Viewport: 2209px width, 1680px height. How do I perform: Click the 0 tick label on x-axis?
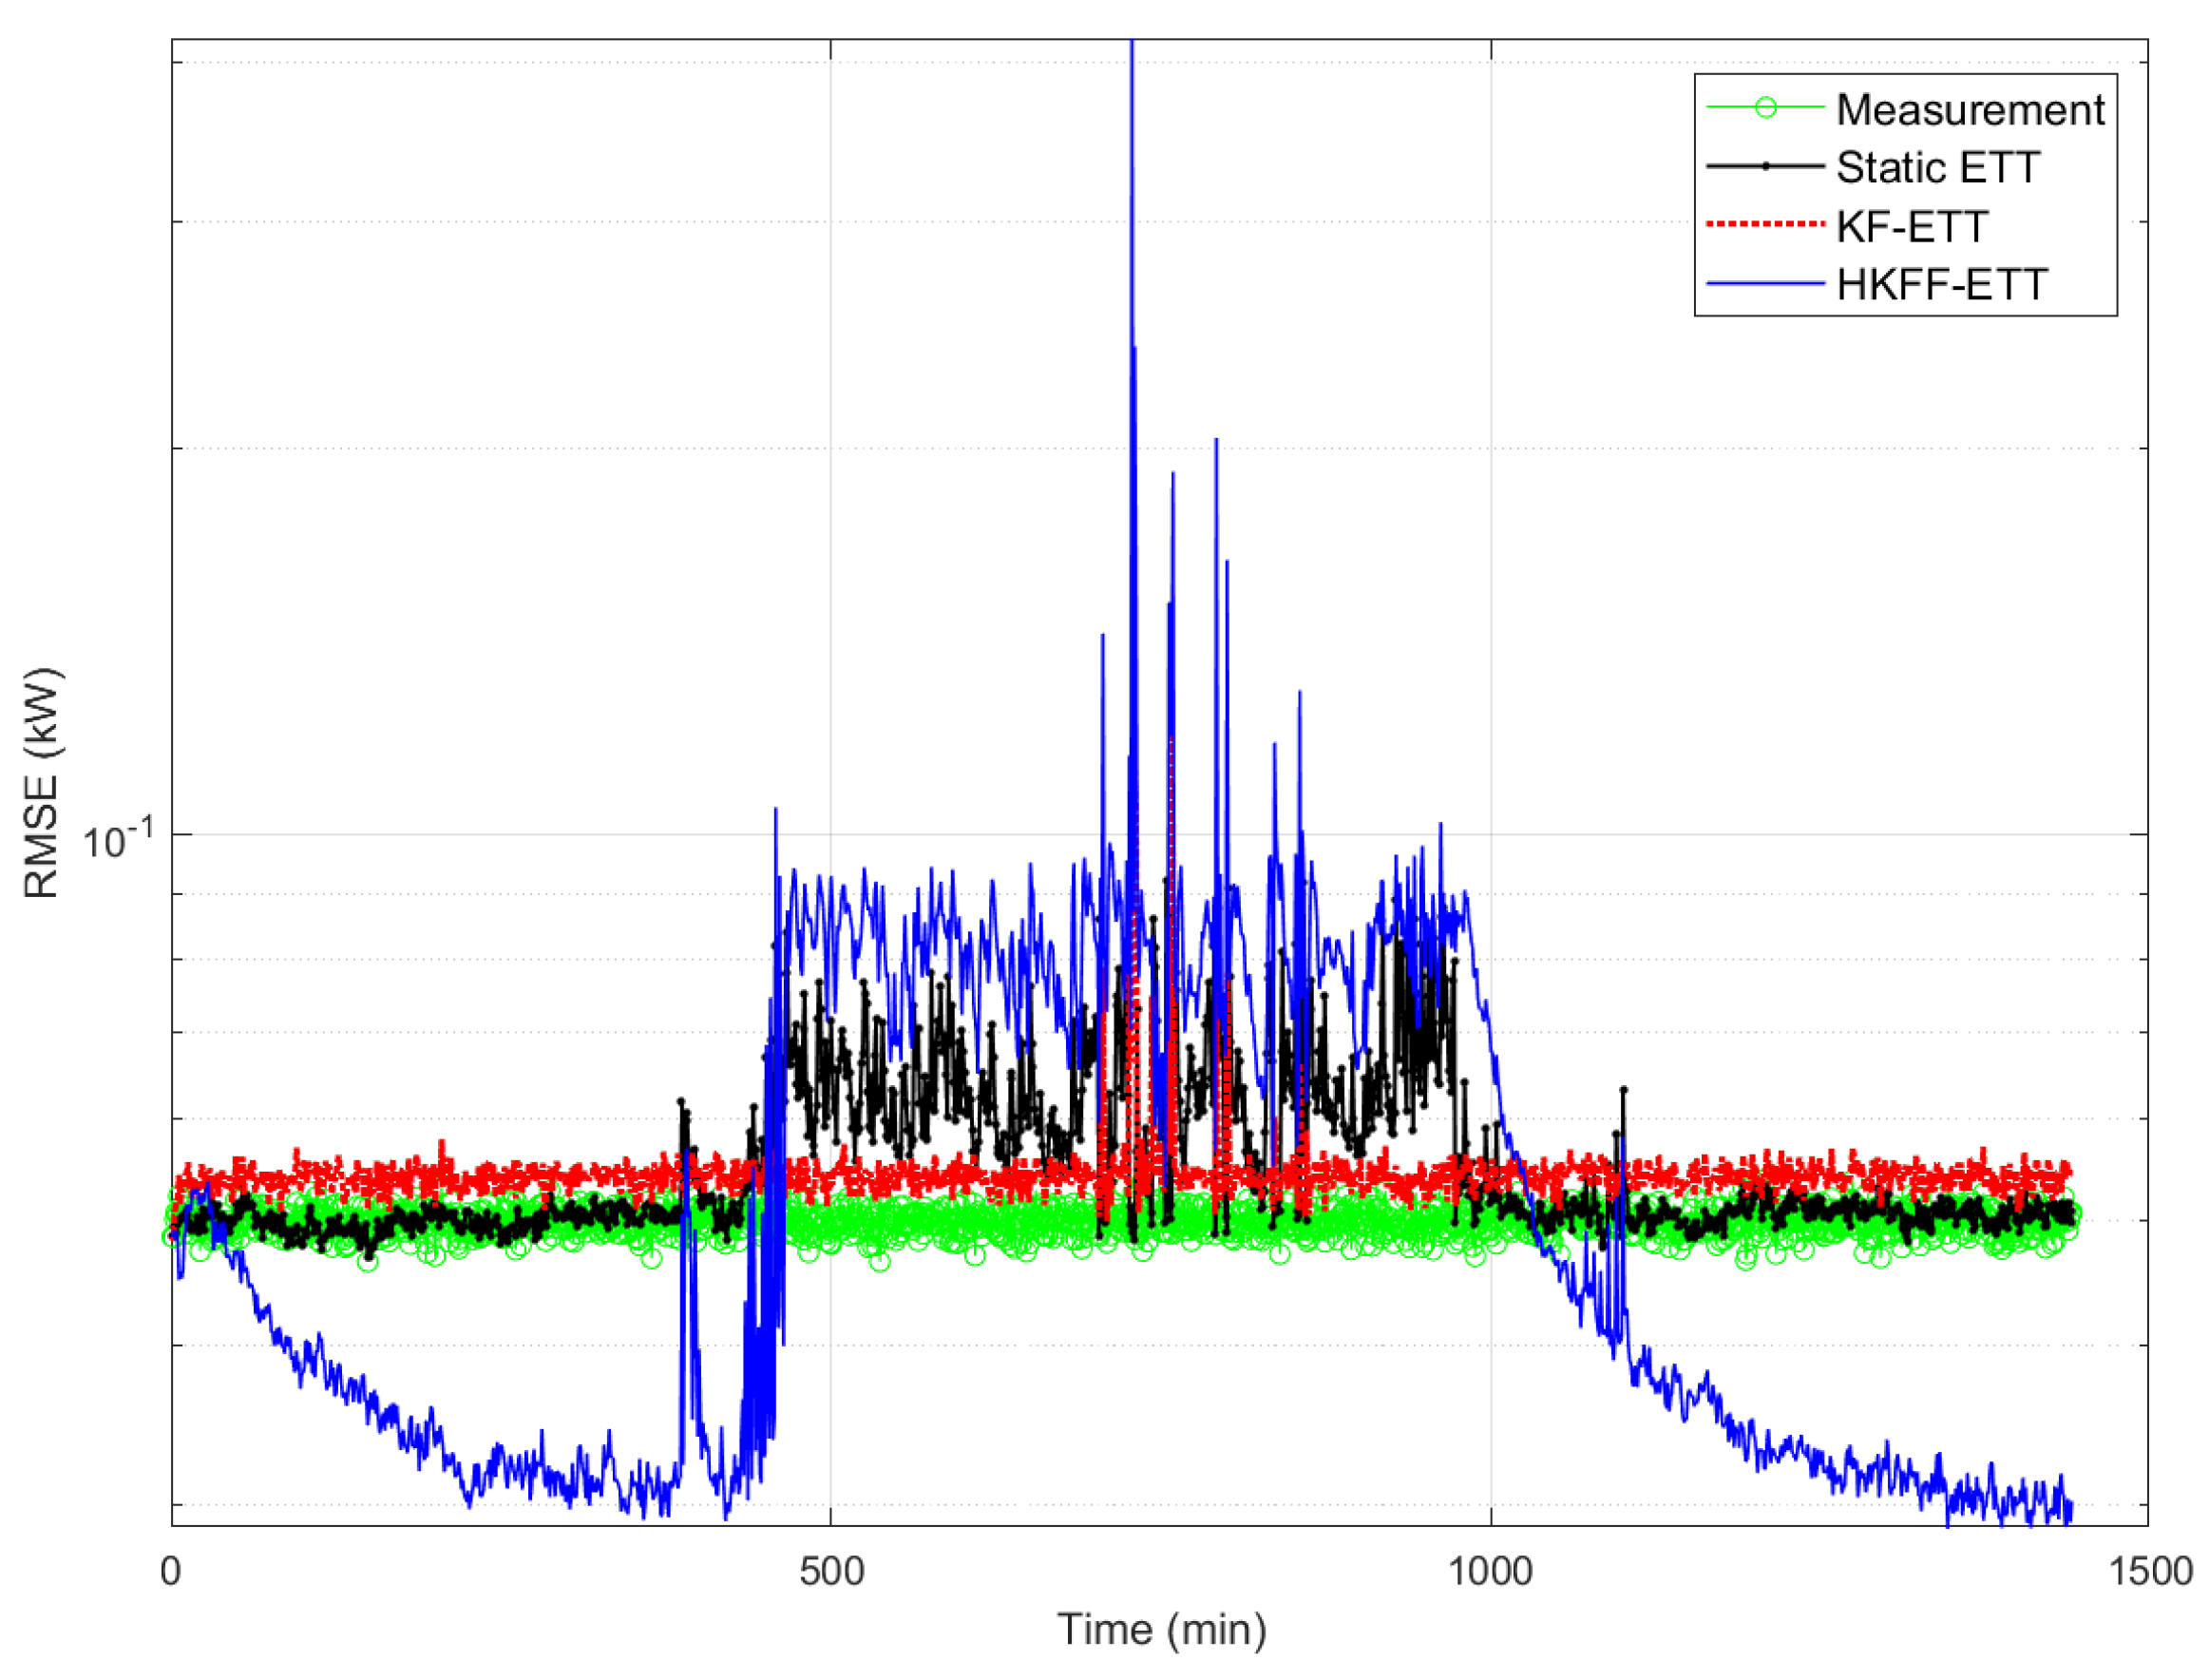(x=171, y=1571)
